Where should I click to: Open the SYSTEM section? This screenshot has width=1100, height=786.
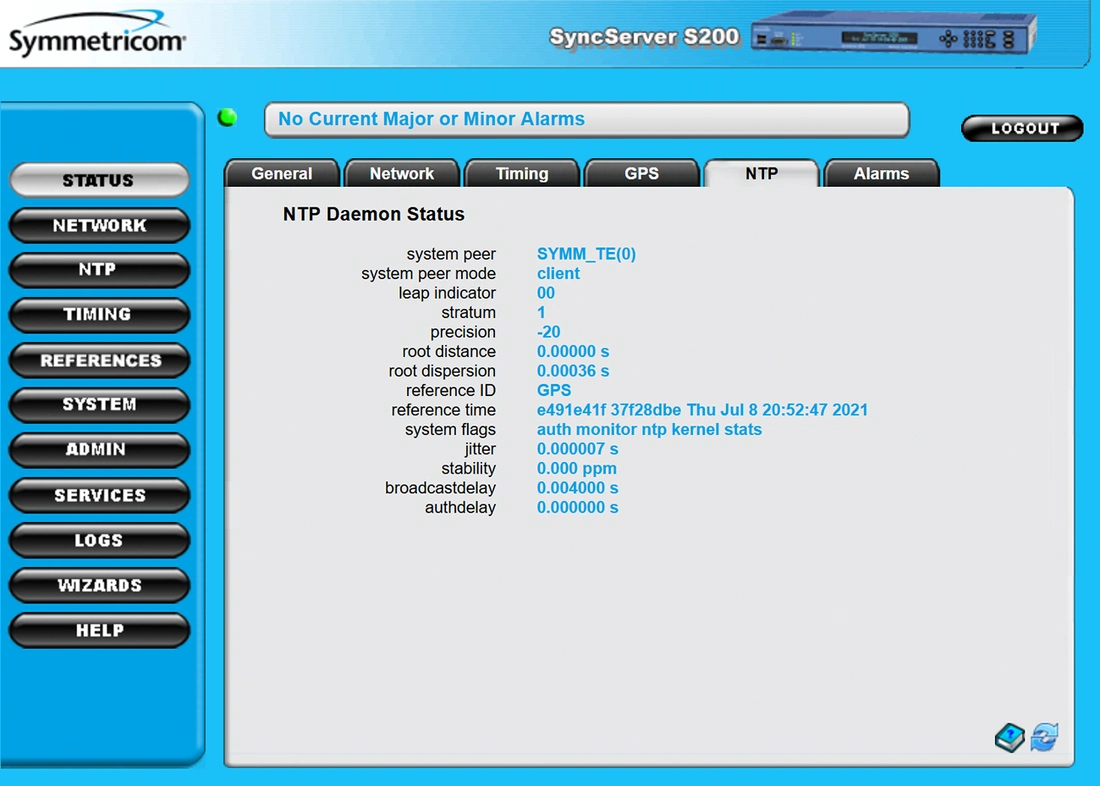pos(99,405)
